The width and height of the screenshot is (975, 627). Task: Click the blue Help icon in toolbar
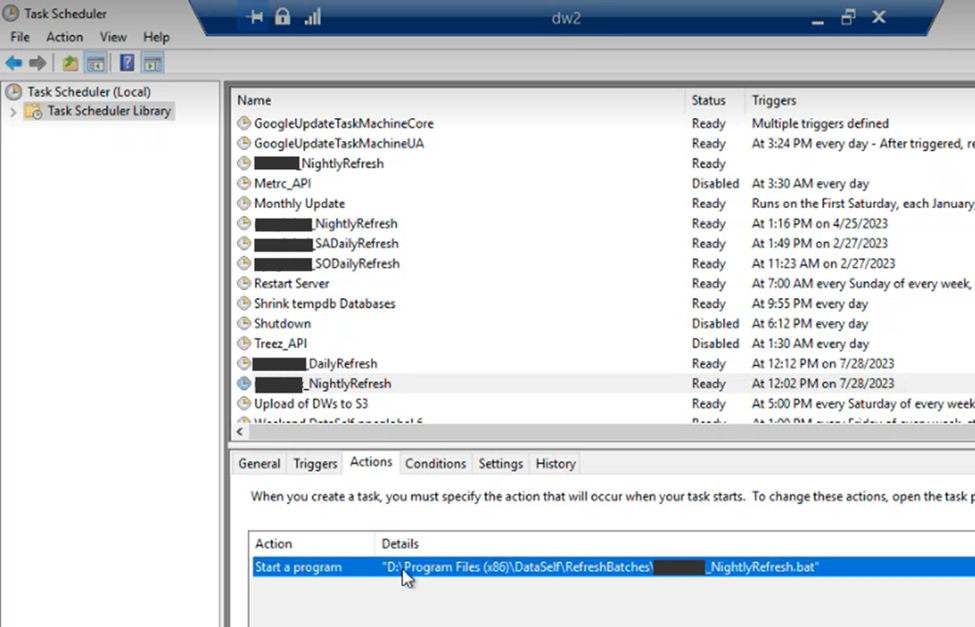[127, 63]
